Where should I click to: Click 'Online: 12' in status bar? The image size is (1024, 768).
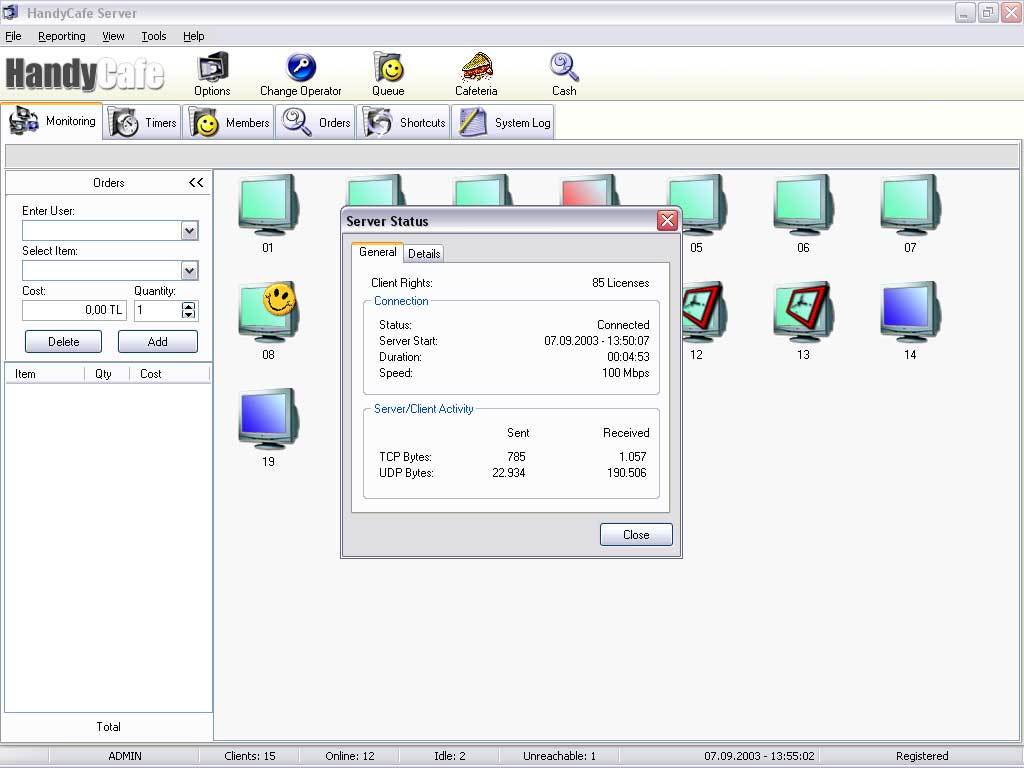point(350,756)
